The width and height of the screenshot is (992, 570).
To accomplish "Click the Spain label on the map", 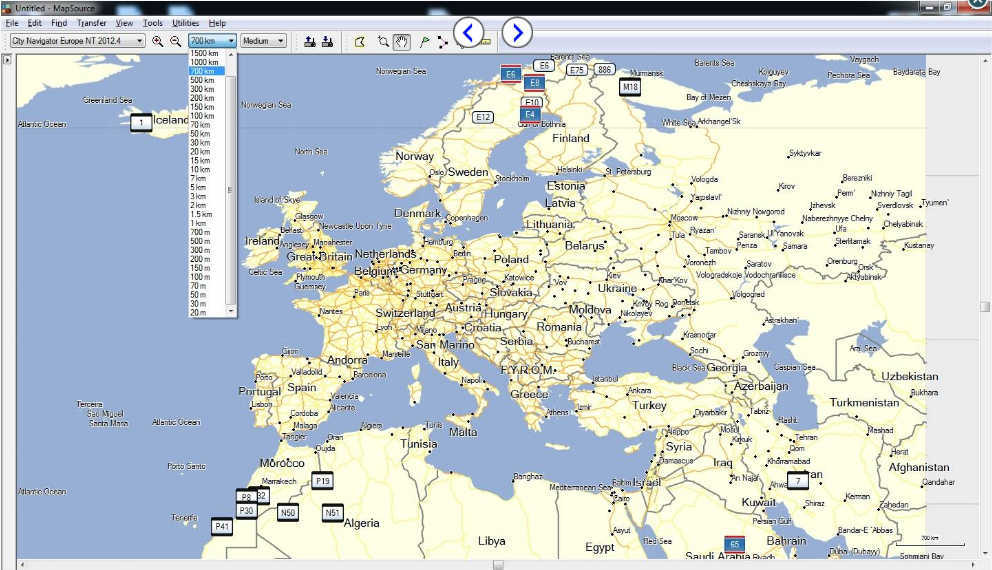I will (x=302, y=387).
